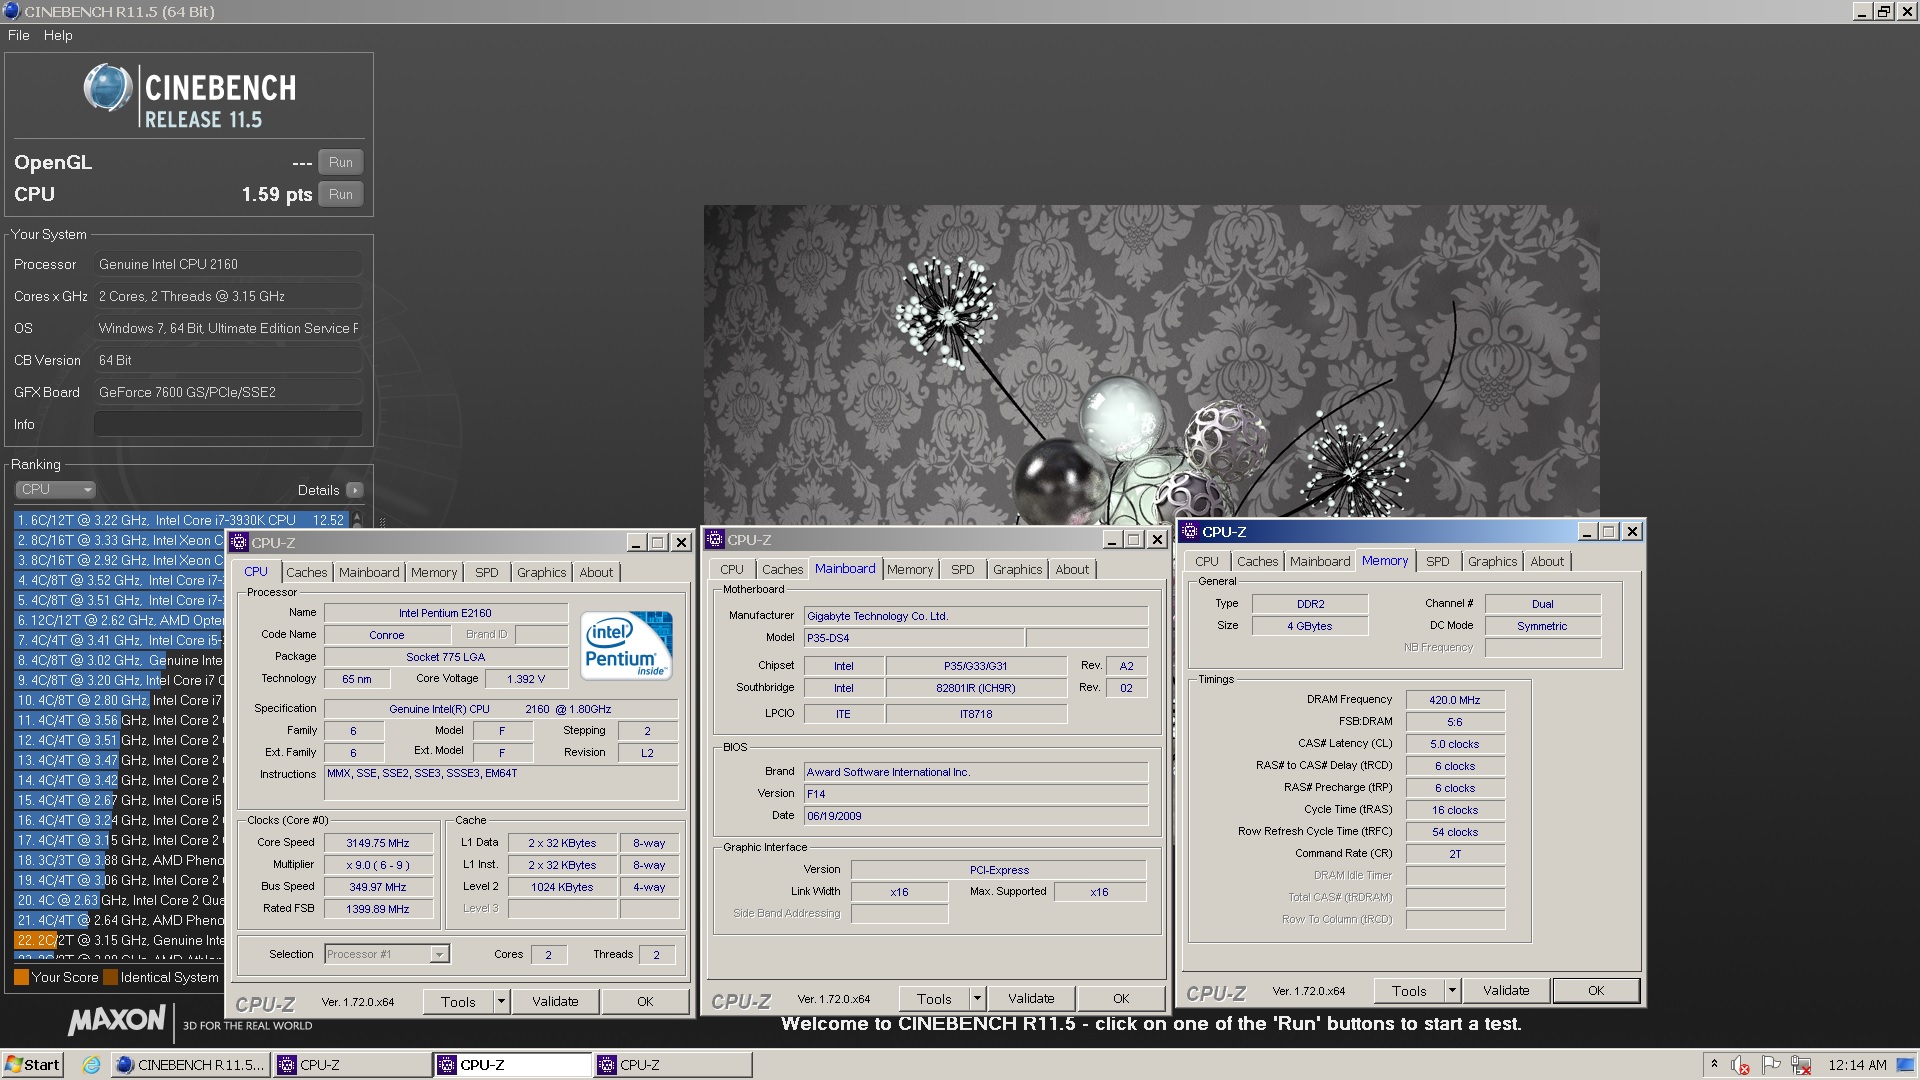Select SPD tab in middle CPU-Z window
This screenshot has height=1080, width=1920.
coord(963,569)
